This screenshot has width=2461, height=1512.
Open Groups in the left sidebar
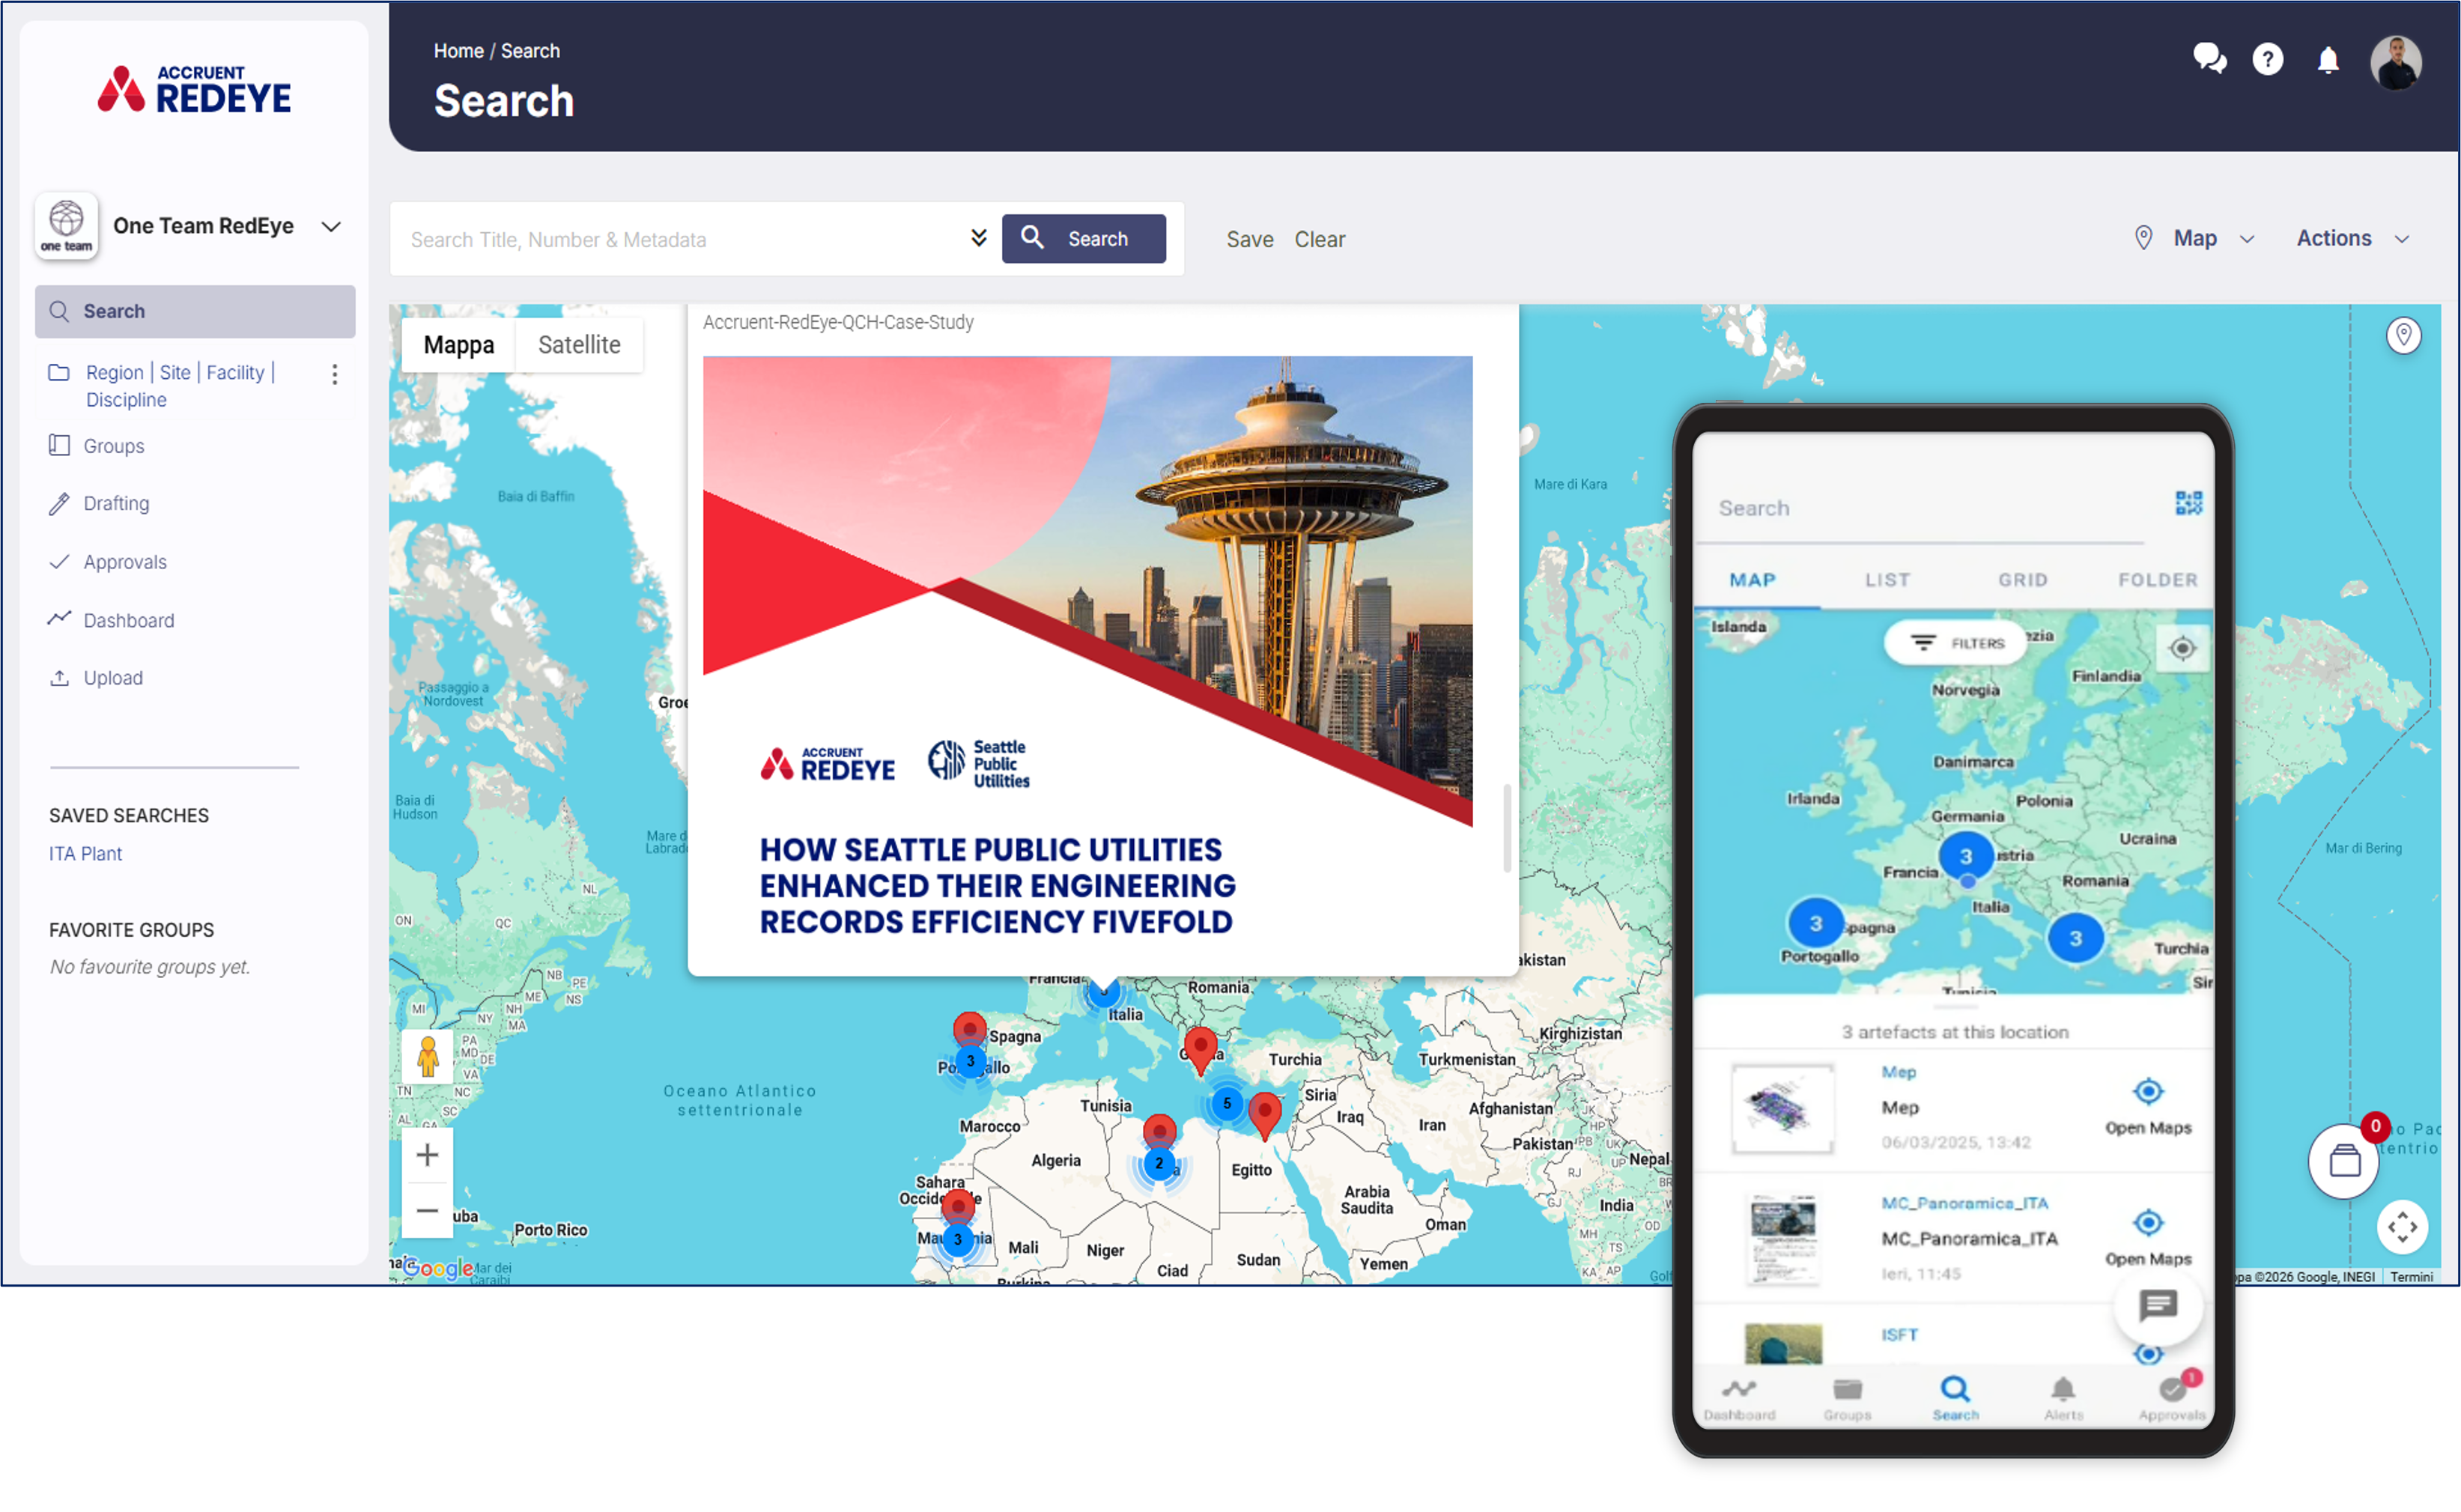[113, 446]
